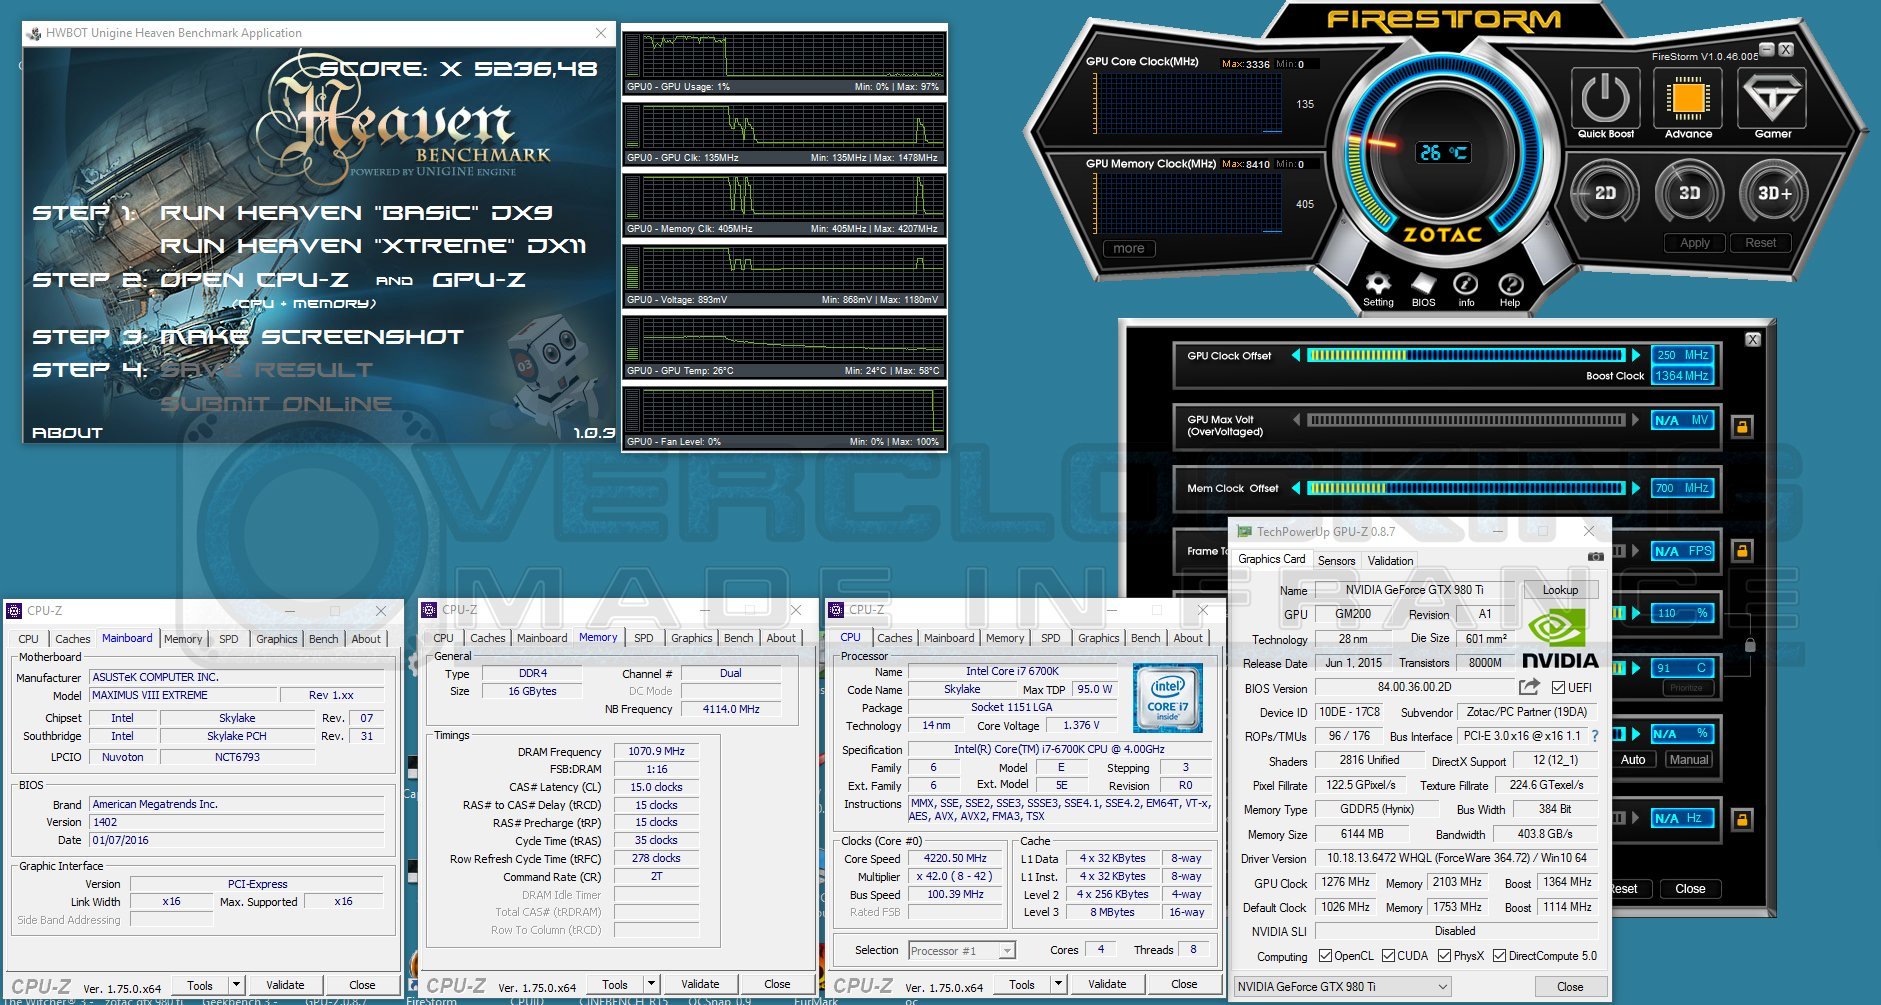Click 'RUN HEAVEN "XTREME" DX11' in HWBOT
The height and width of the screenshot is (1005, 1881).
pyautogui.click(x=373, y=245)
